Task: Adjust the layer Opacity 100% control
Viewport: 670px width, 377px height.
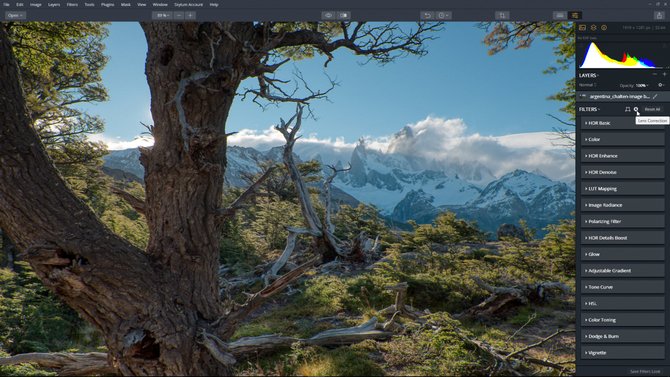Action: tap(634, 85)
